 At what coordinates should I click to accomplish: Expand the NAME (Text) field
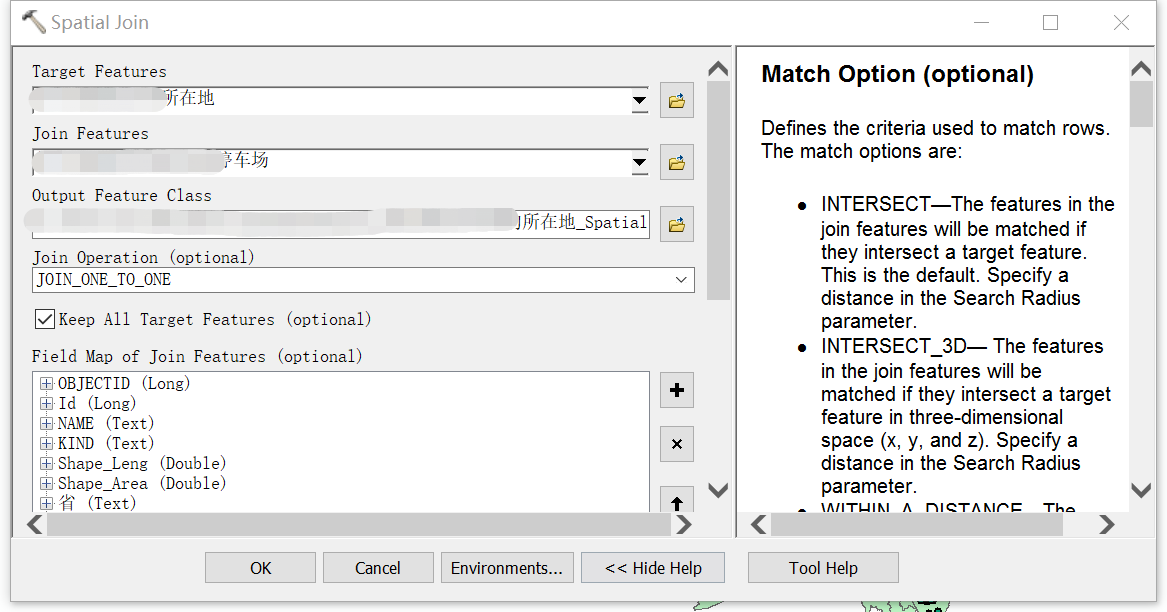click(46, 424)
